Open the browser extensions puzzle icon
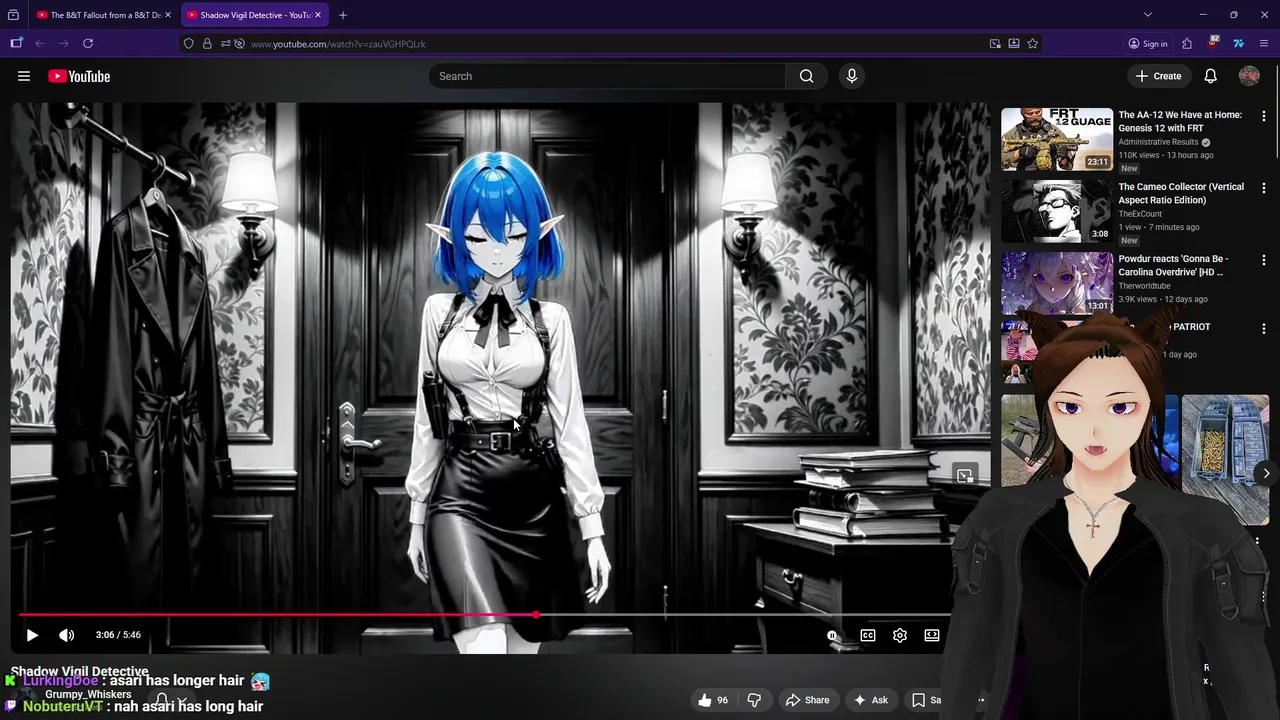The height and width of the screenshot is (720, 1280). click(x=1187, y=44)
